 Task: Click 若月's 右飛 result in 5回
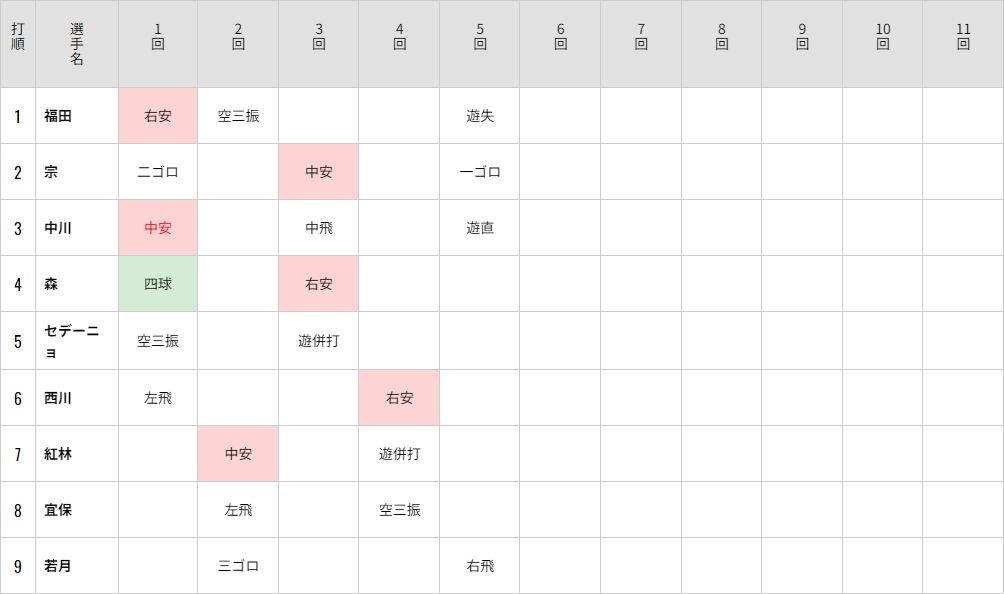[480, 566]
